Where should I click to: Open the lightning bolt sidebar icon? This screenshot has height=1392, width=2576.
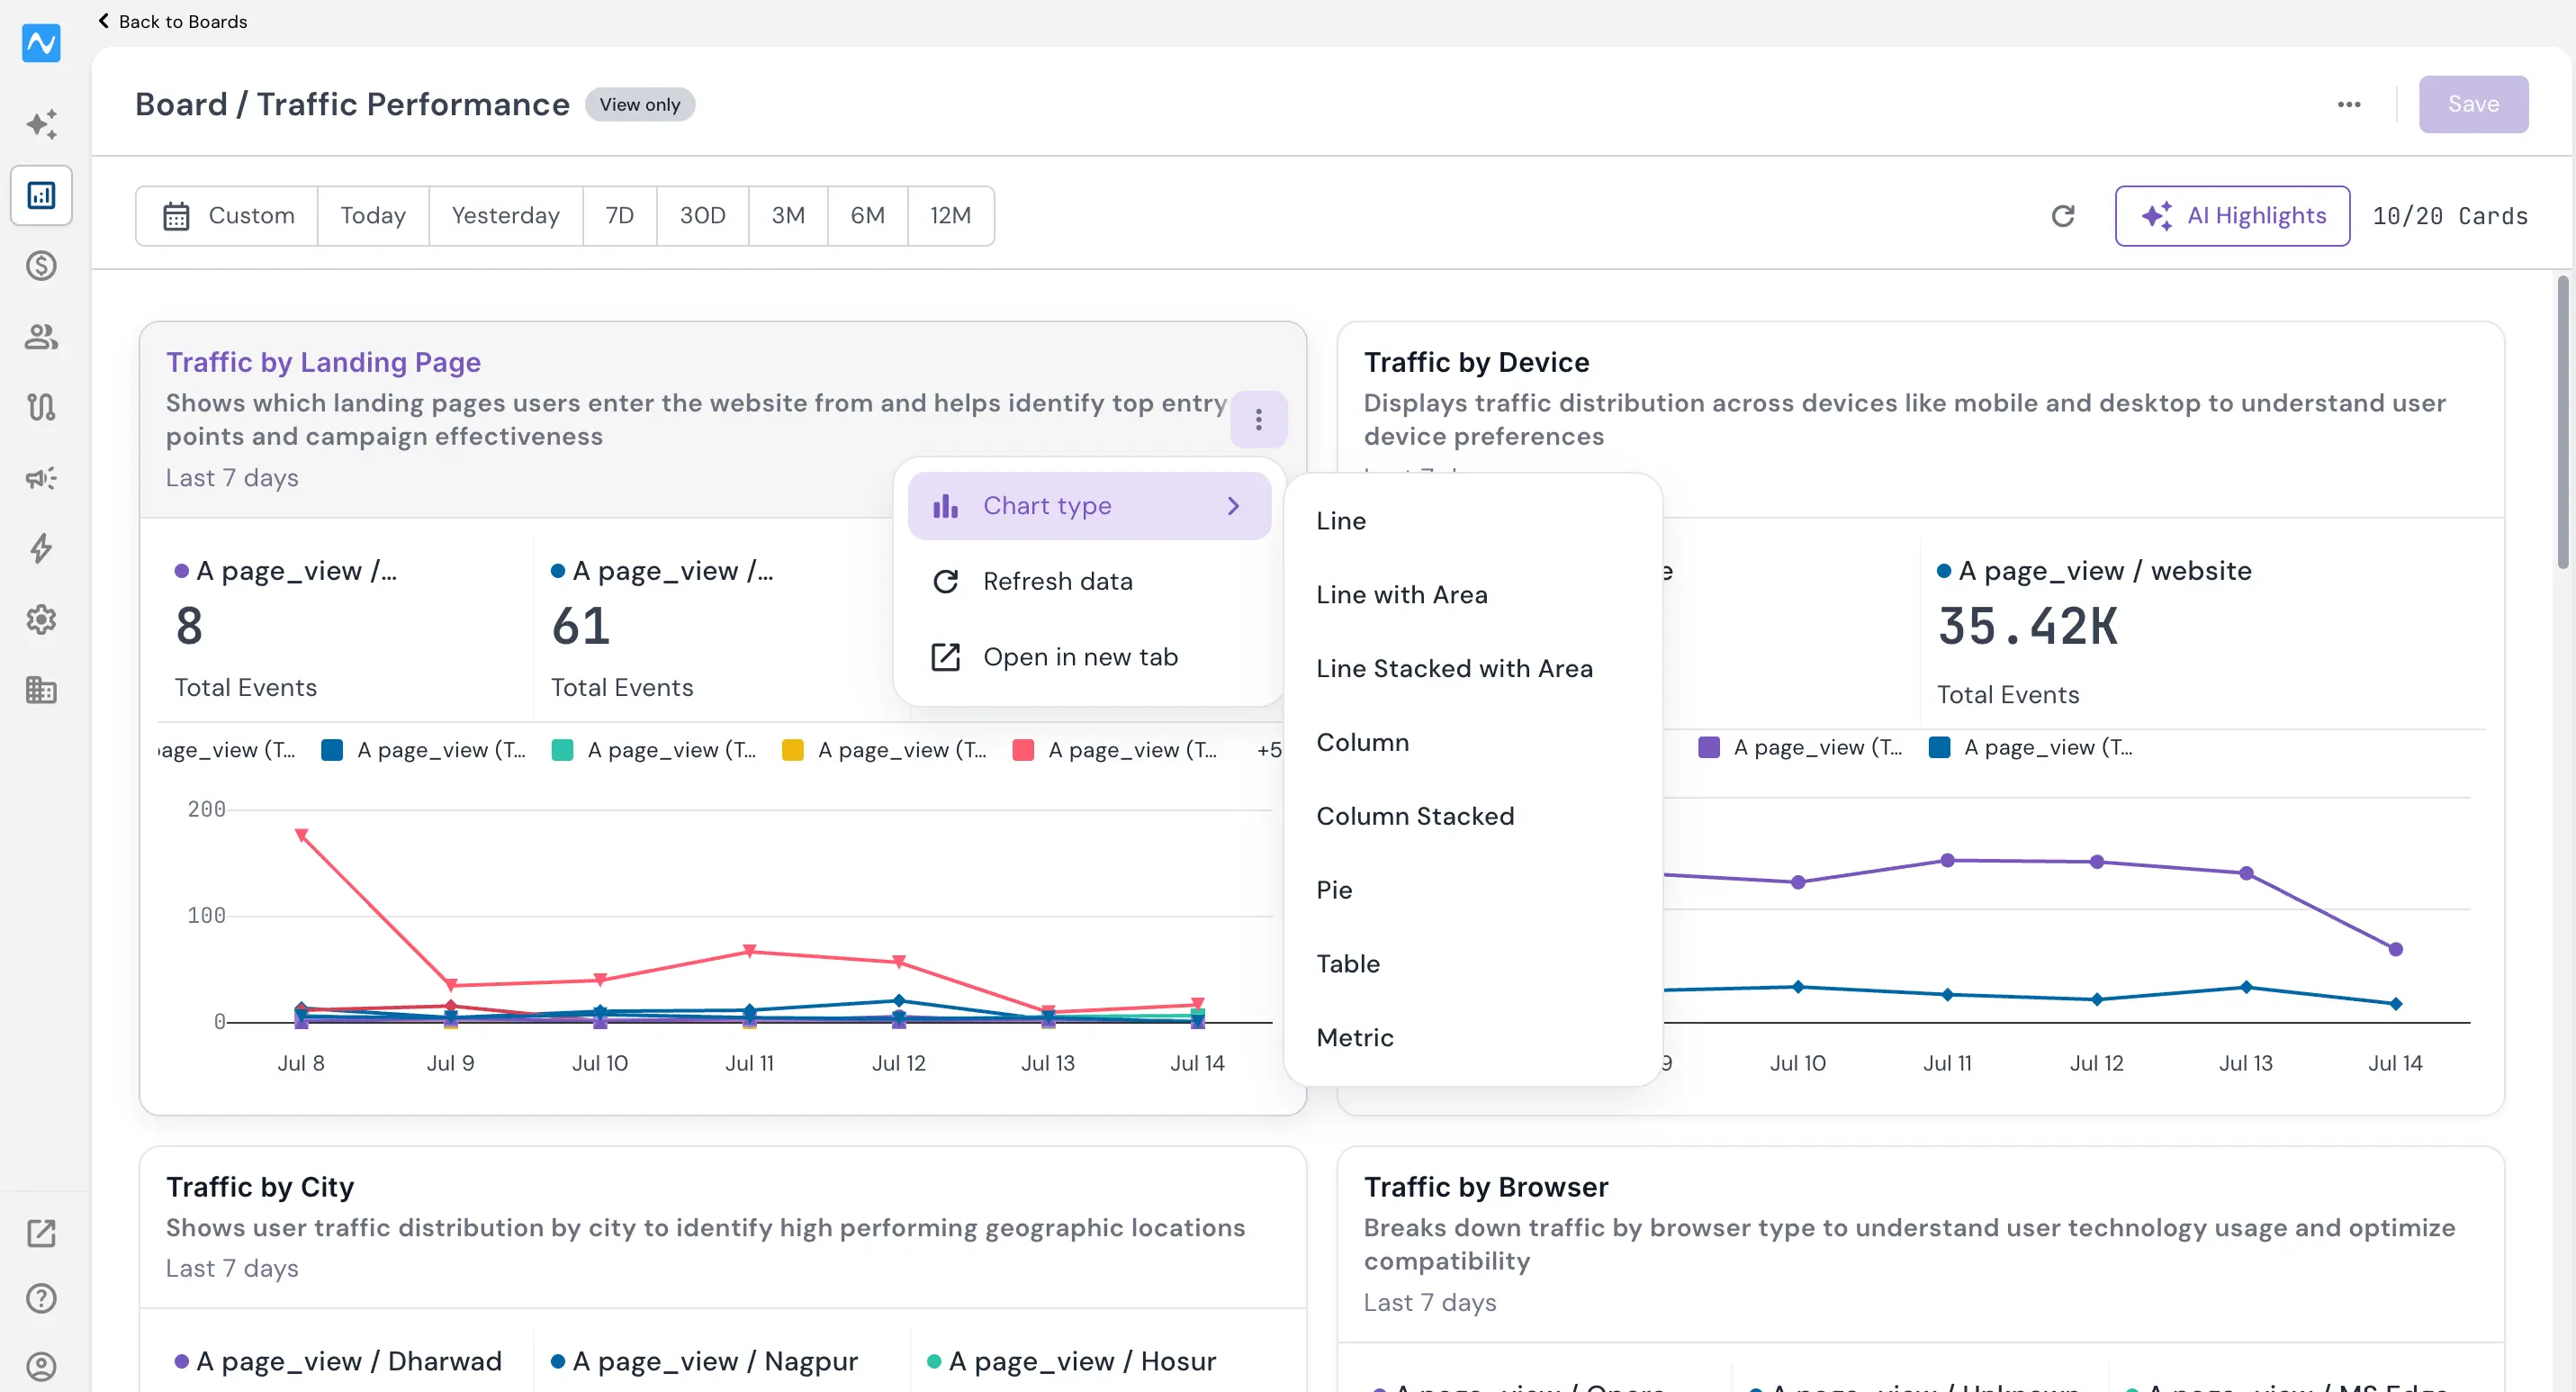41,548
